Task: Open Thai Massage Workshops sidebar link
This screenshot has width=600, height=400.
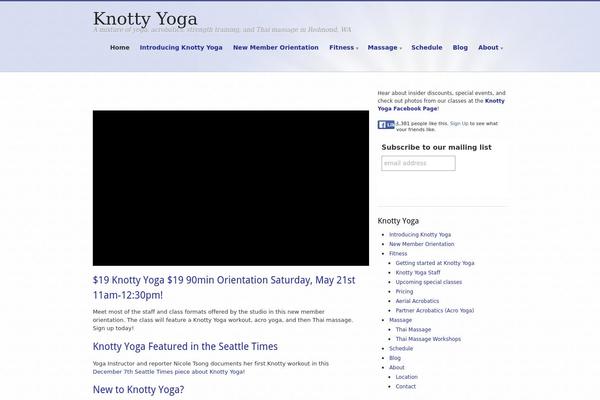Action: 428,339
